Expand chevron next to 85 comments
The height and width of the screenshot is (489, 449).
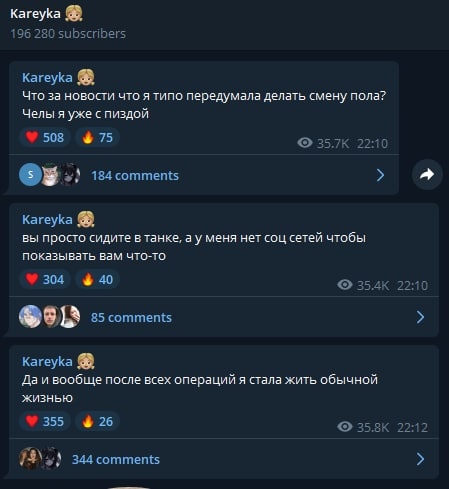[420, 317]
